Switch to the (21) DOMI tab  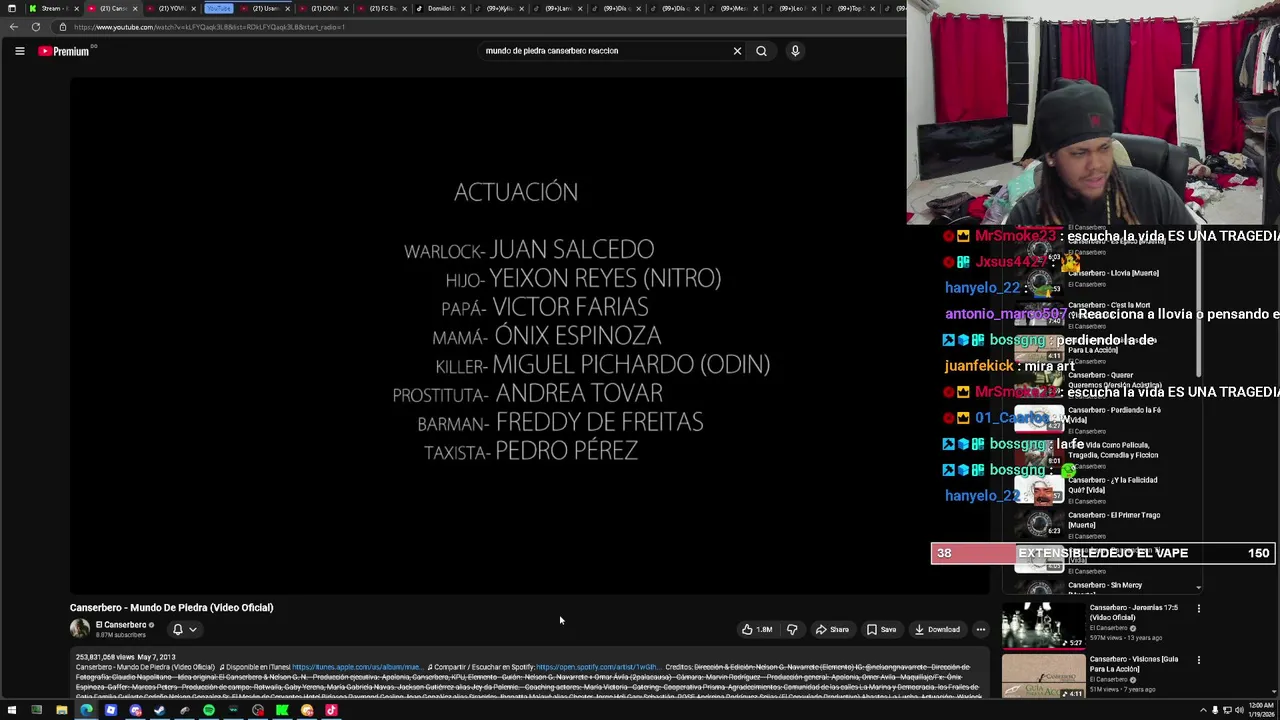point(323,9)
